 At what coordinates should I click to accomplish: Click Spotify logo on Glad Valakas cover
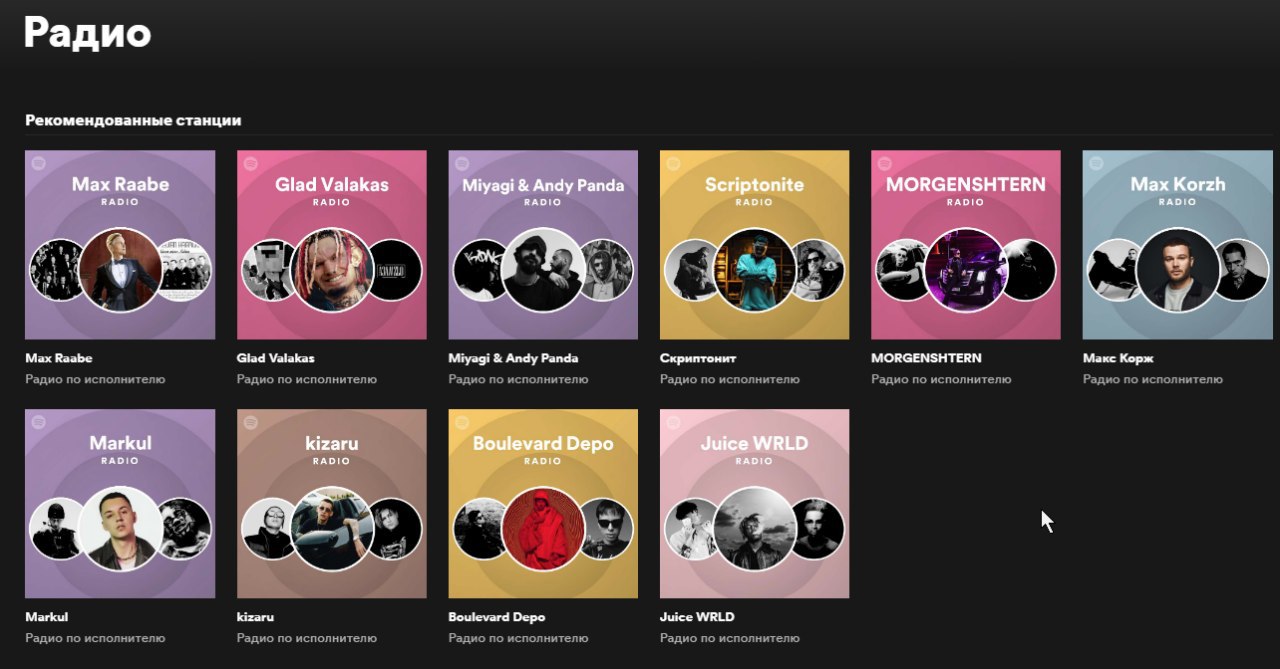[250, 163]
